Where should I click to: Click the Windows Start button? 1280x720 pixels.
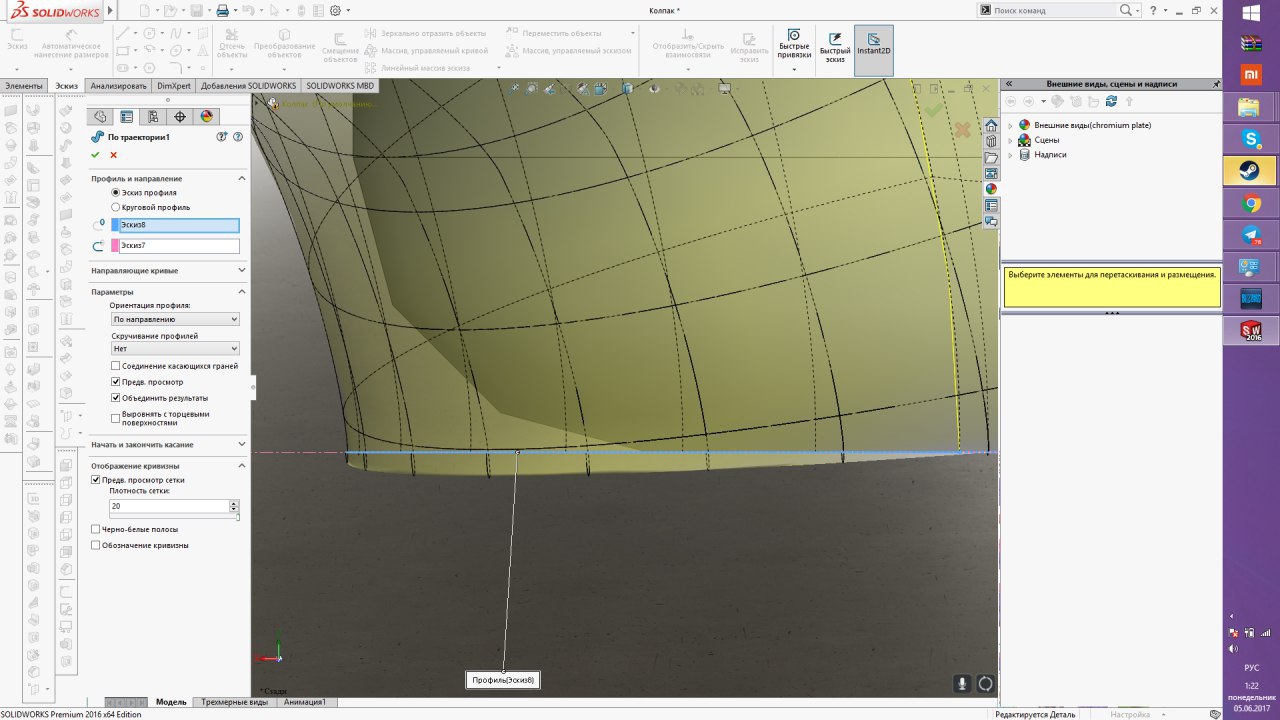(x=1250, y=13)
